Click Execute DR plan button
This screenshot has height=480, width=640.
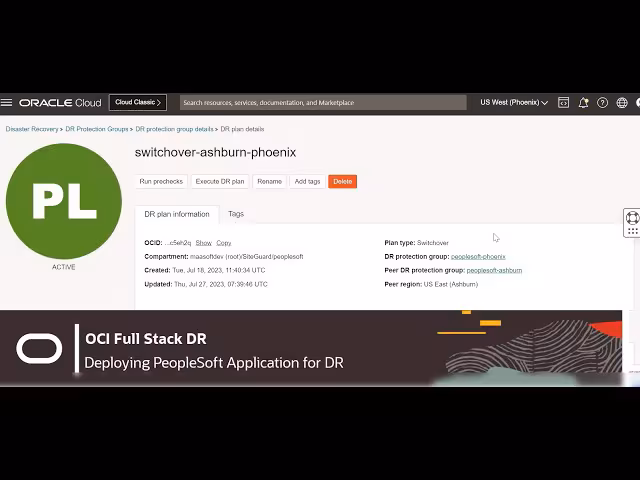tap(220, 182)
